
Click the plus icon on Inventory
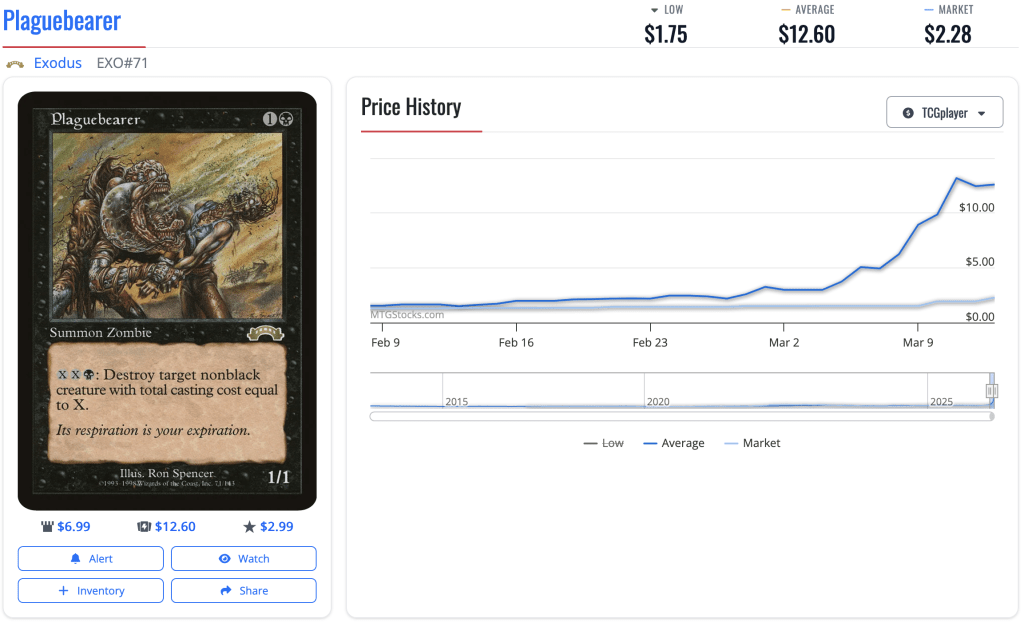click(x=64, y=591)
